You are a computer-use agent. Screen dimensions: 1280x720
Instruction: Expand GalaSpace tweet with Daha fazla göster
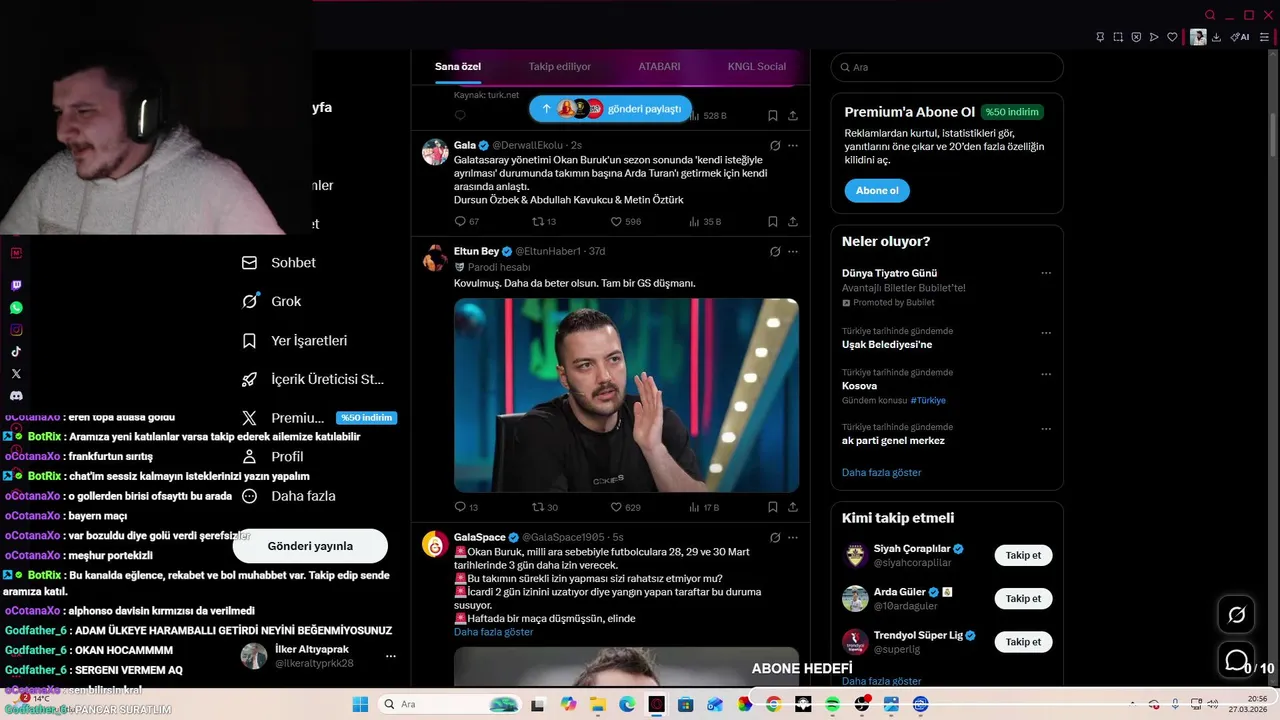[x=493, y=632]
